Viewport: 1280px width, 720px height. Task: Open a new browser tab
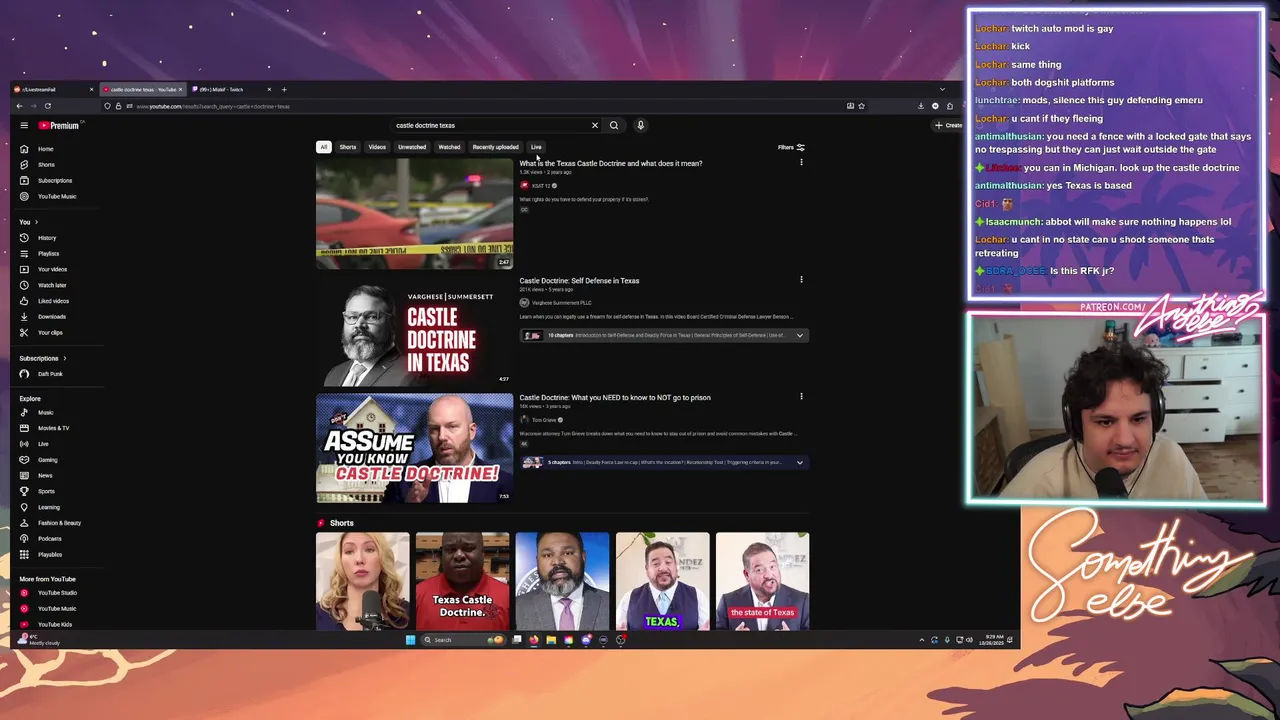(284, 89)
